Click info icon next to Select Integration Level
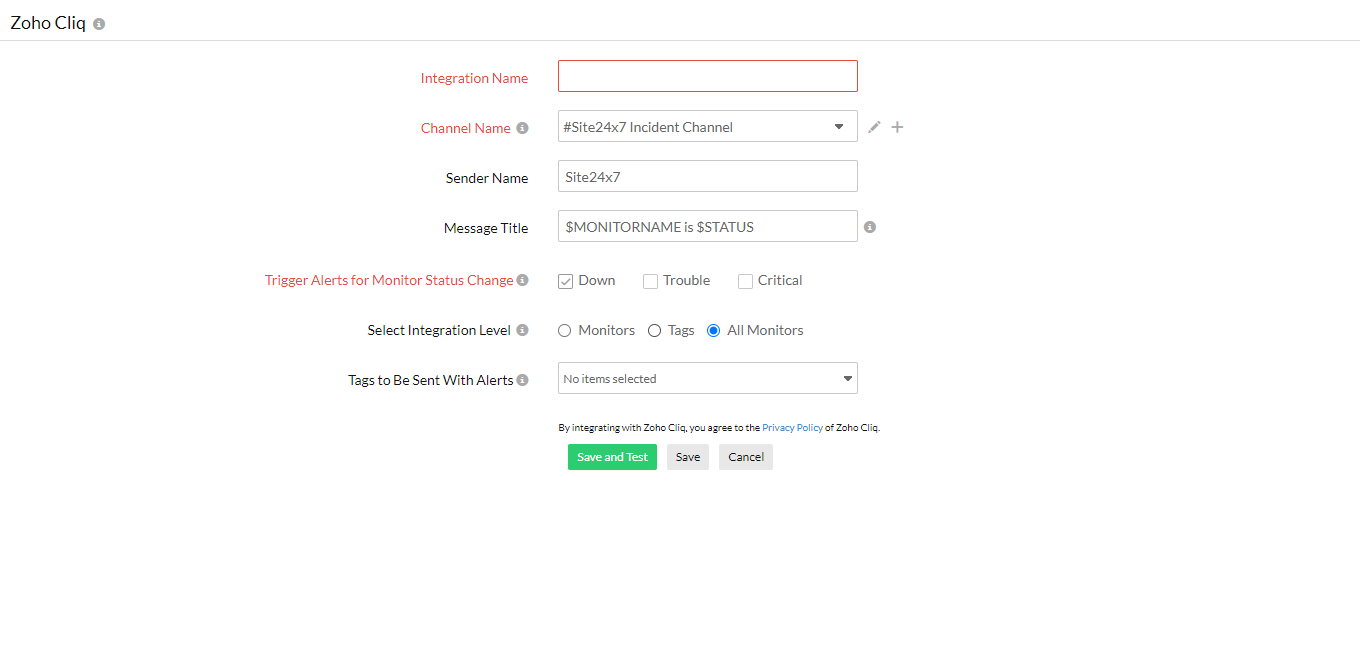Image resolution: width=1360 pixels, height=669 pixels. coord(522,330)
